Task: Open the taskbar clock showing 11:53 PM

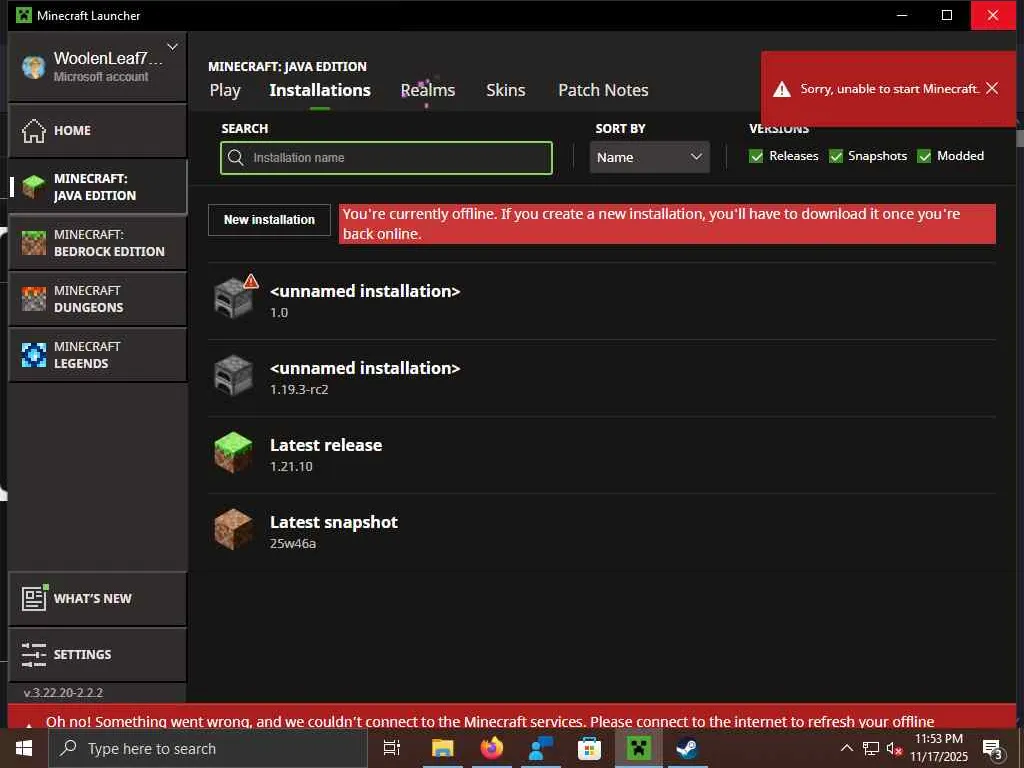Action: pos(939,748)
